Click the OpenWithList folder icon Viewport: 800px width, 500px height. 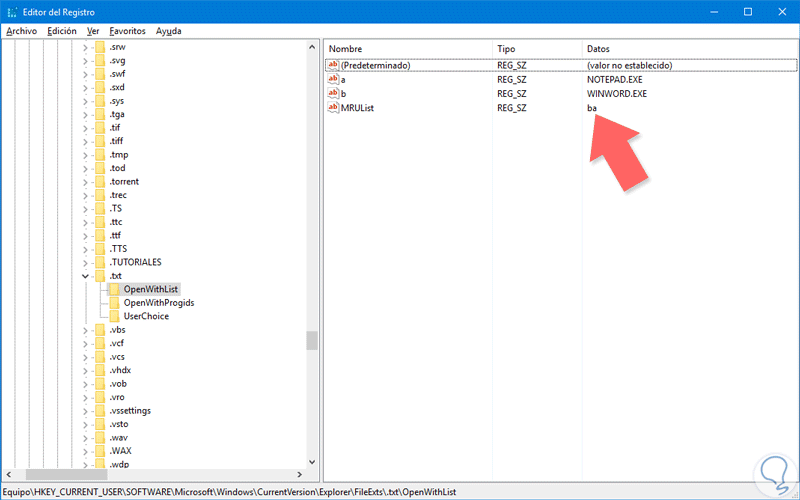tap(114, 289)
